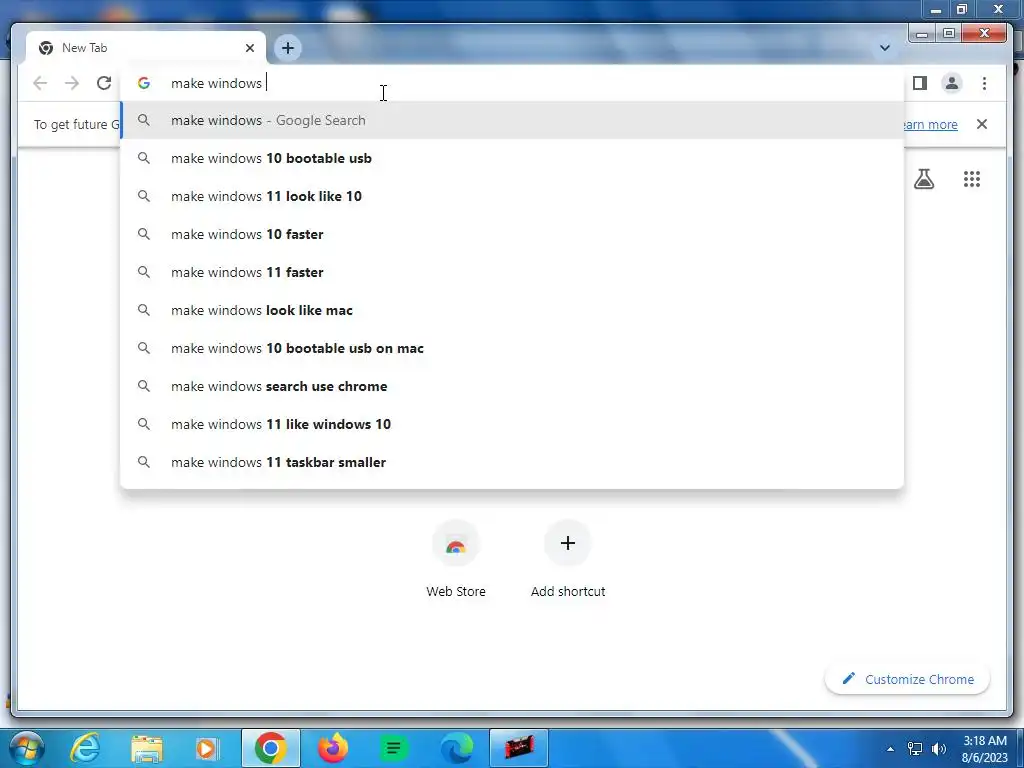Choose 'make windows 11 like windows 10'
Viewport: 1024px width, 768px height.
tap(513, 424)
